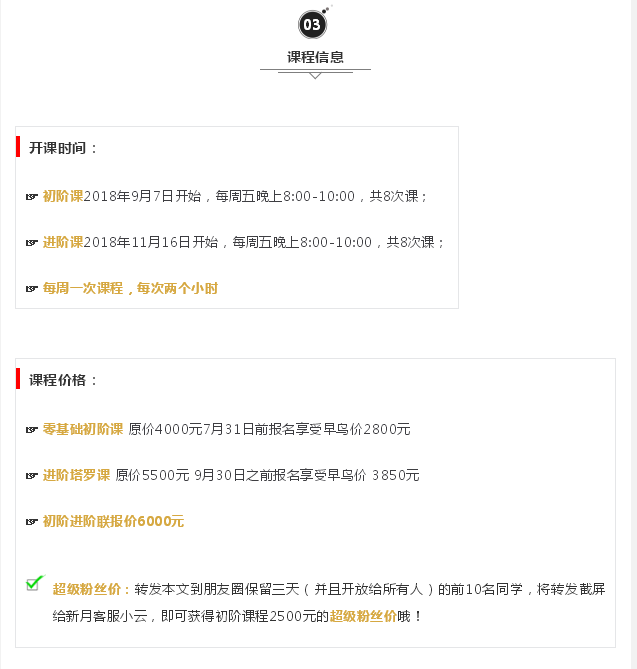
Task: Click the red bar beside 开课时间
Action: (x=18, y=147)
